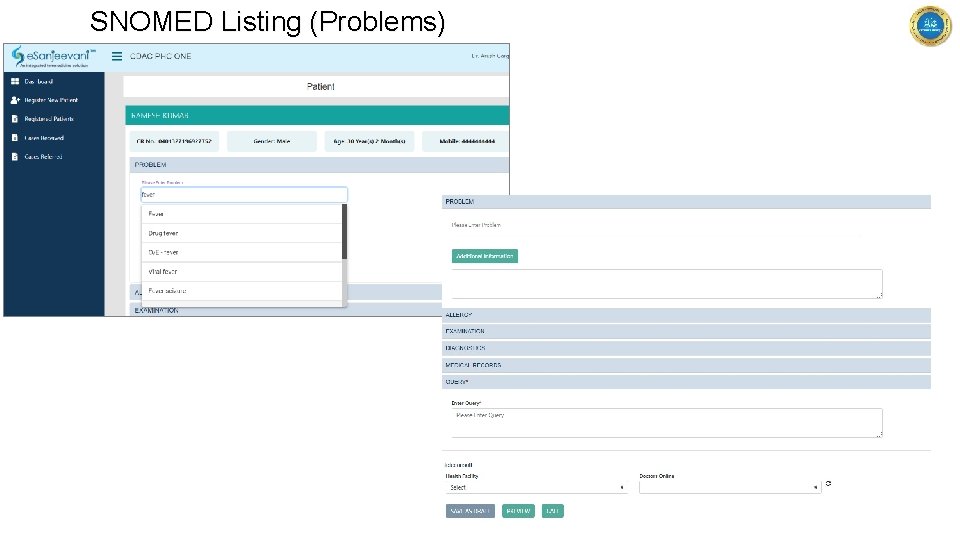Open Dashboard from the sidebar
This screenshot has height=540, width=960.
click(x=39, y=81)
